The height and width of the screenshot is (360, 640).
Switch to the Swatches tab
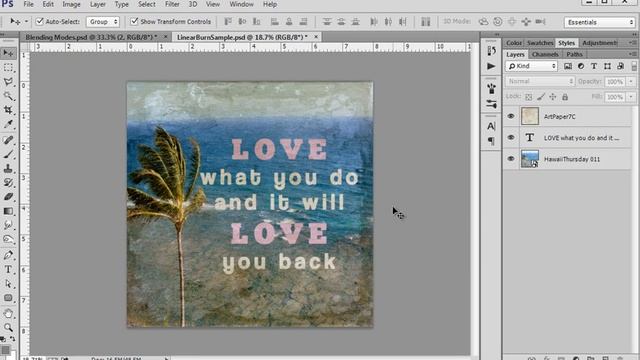540,43
